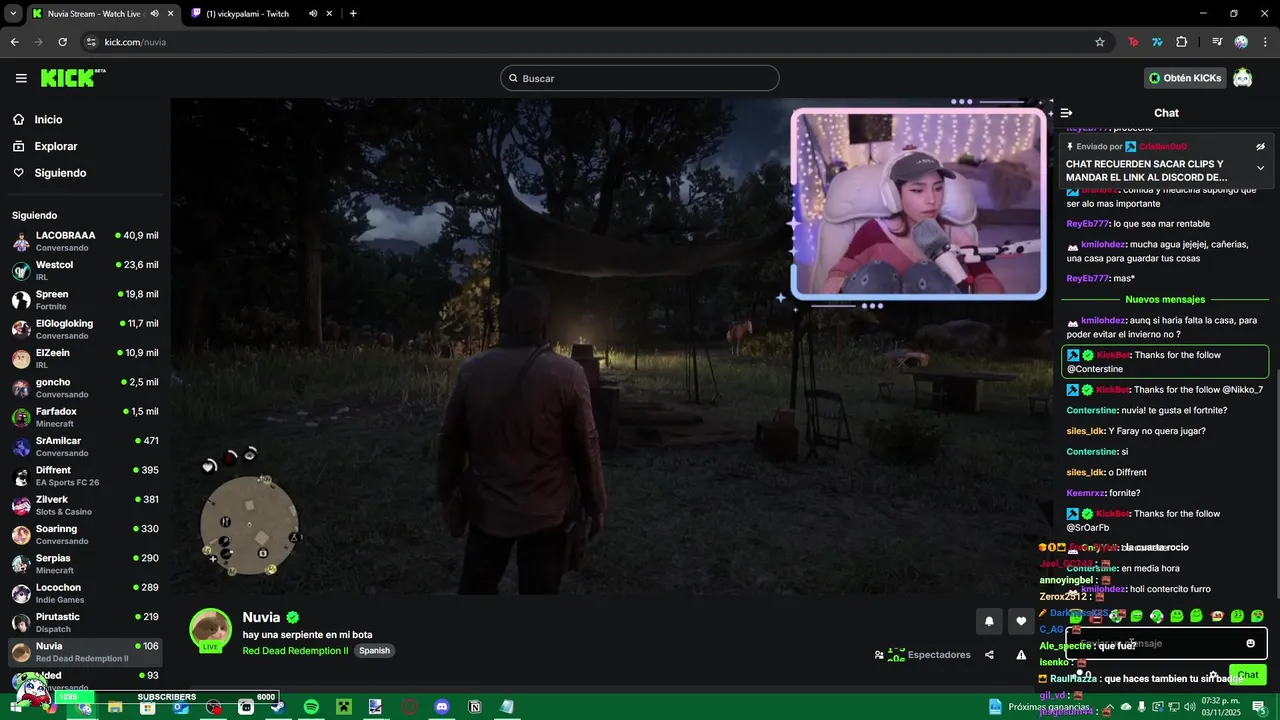Viewport: 1280px width, 720px height.
Task: Click the address bar URL
Action: point(135,42)
